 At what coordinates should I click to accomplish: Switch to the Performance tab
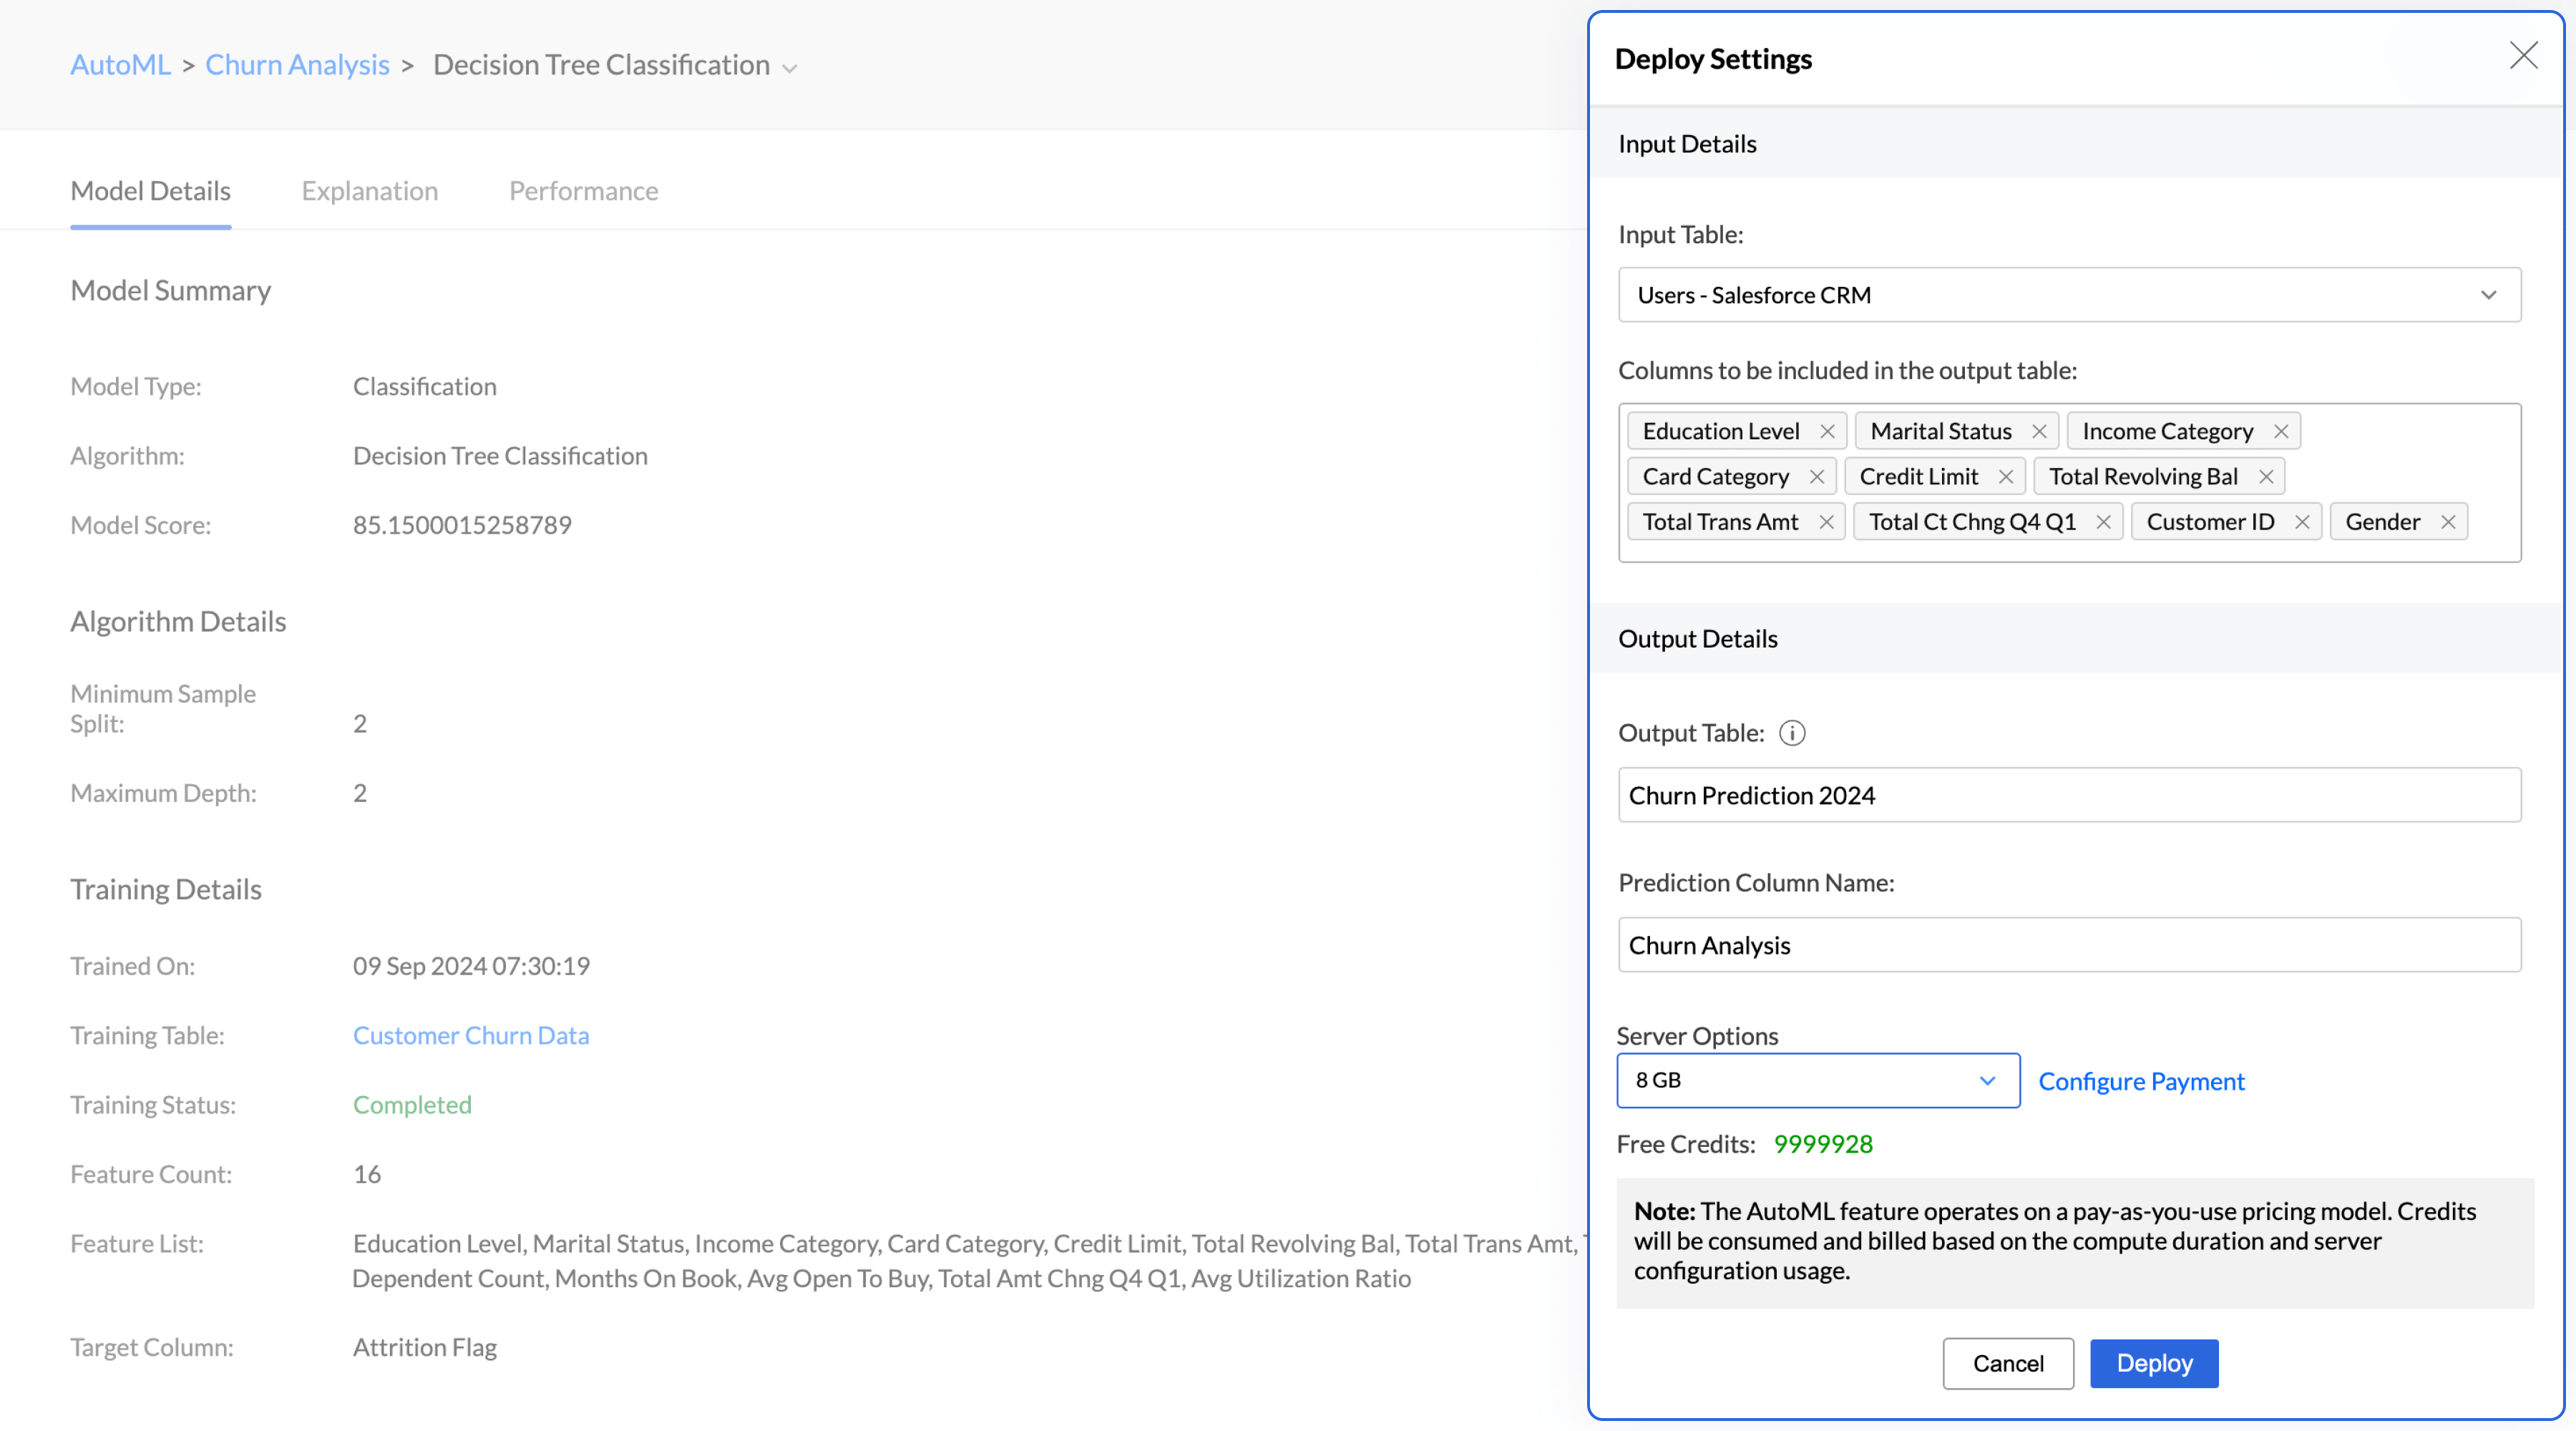[x=583, y=191]
